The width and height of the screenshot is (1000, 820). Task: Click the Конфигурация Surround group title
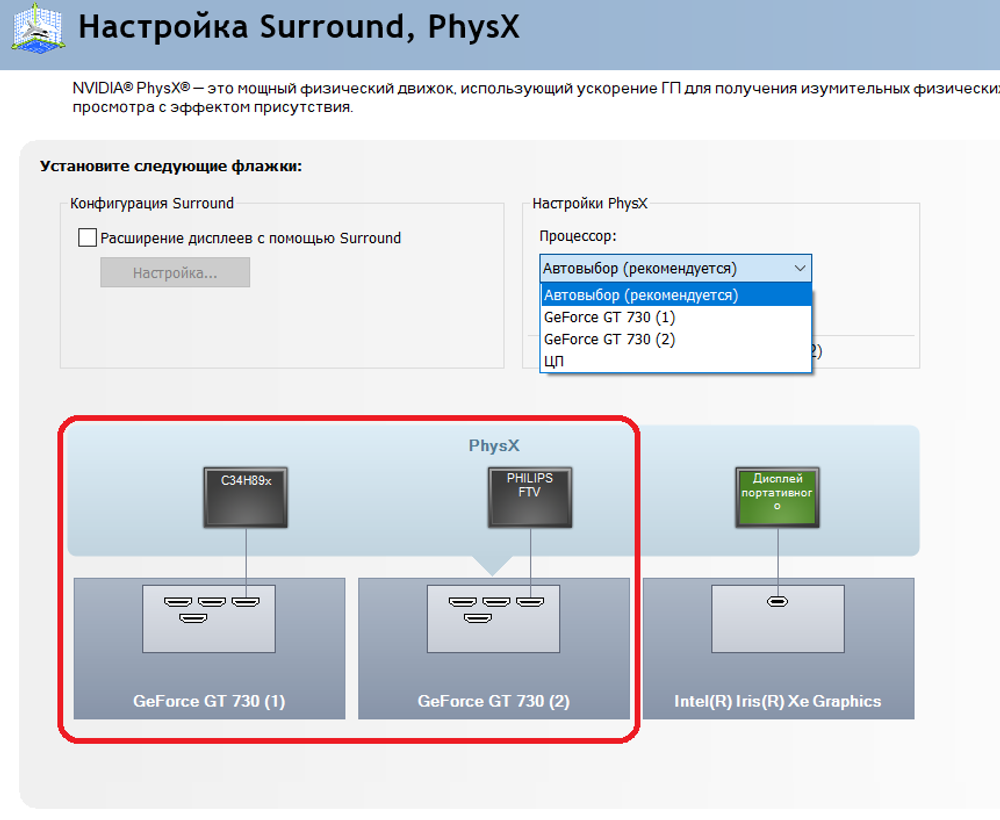(152, 203)
